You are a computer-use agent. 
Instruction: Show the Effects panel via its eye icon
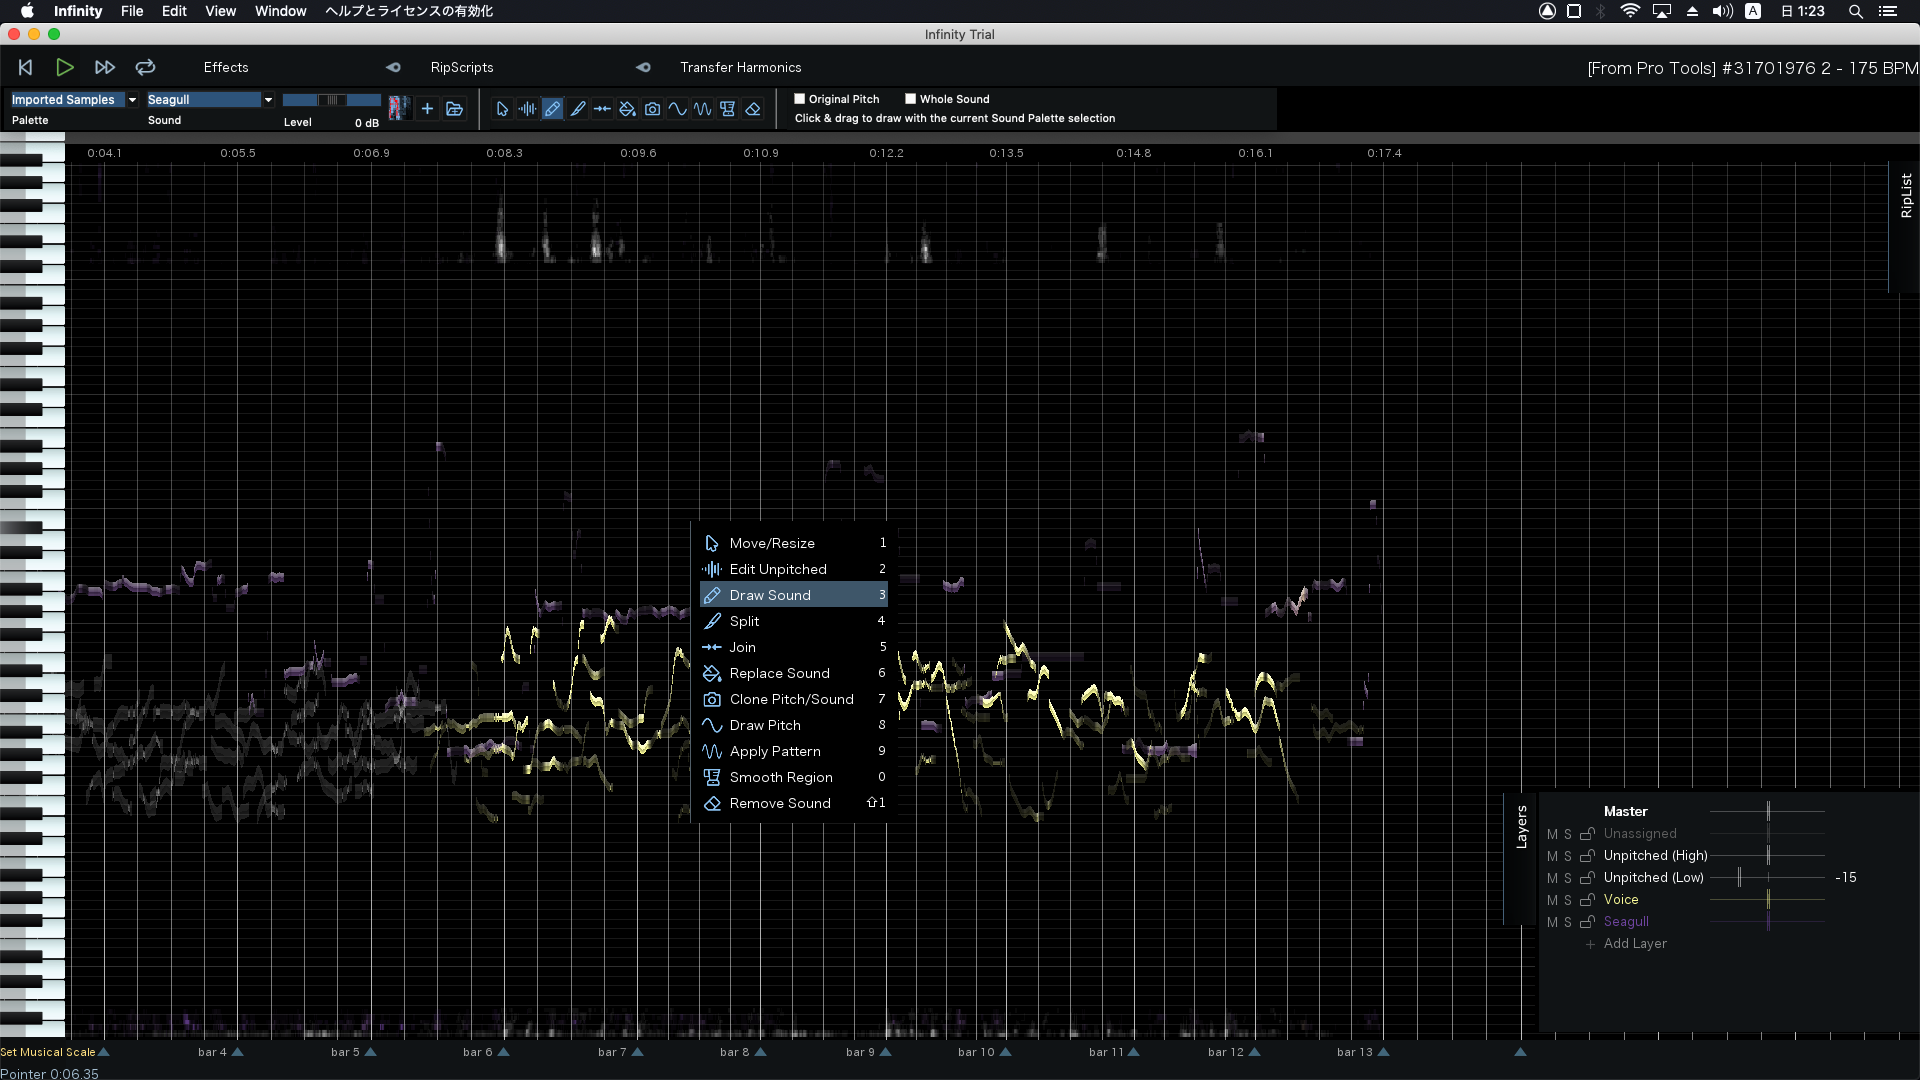[393, 67]
